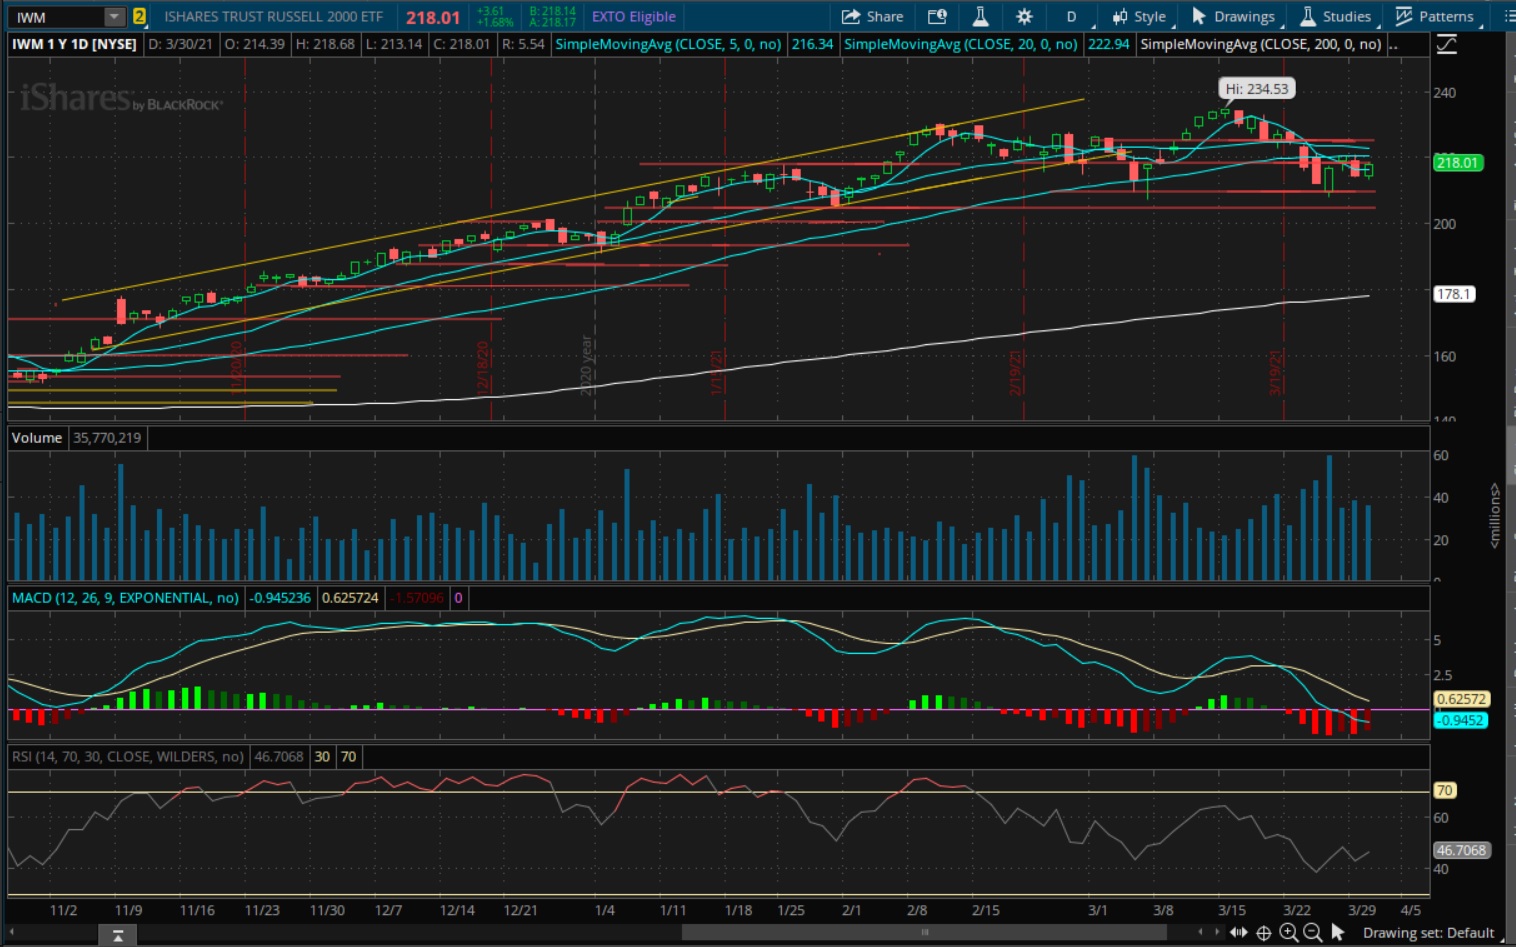The height and width of the screenshot is (947, 1516).
Task: Click the EXTO Eligible label
Action: coord(633,17)
